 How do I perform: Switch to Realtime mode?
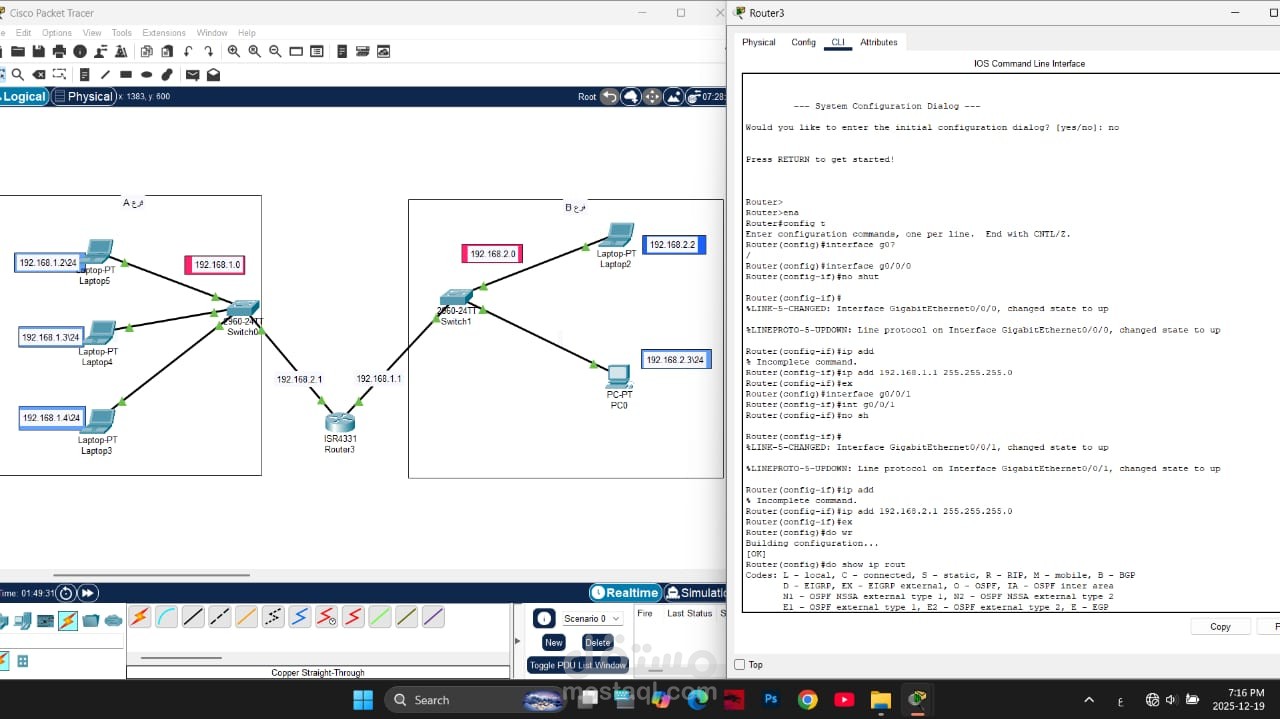[x=626, y=593]
